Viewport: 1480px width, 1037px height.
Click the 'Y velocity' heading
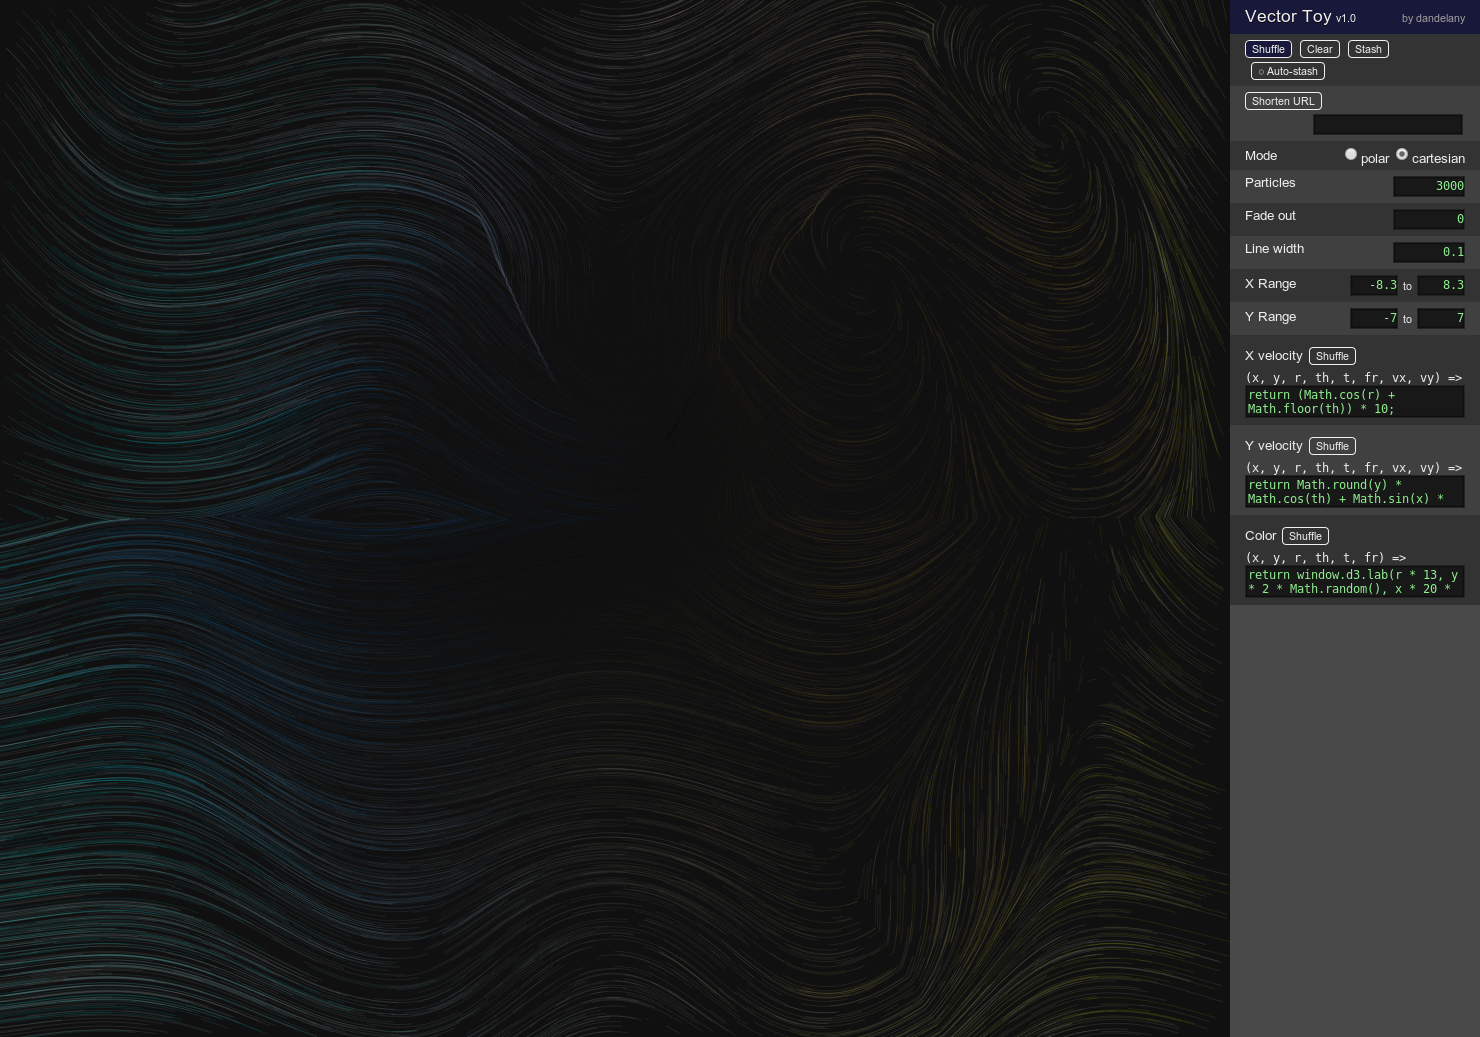coord(1274,446)
